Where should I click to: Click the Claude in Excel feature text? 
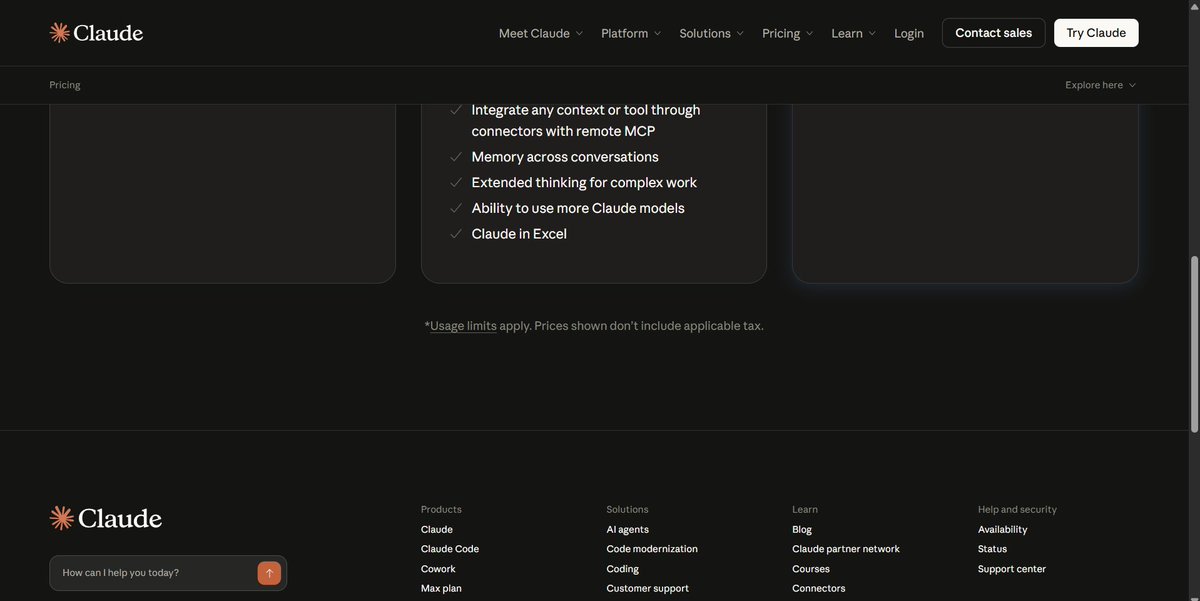519,234
